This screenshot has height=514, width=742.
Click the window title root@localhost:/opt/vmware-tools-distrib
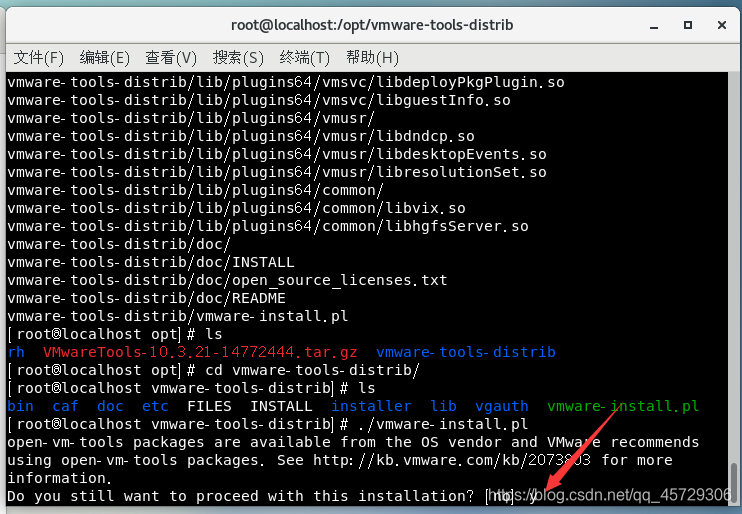tap(372, 25)
